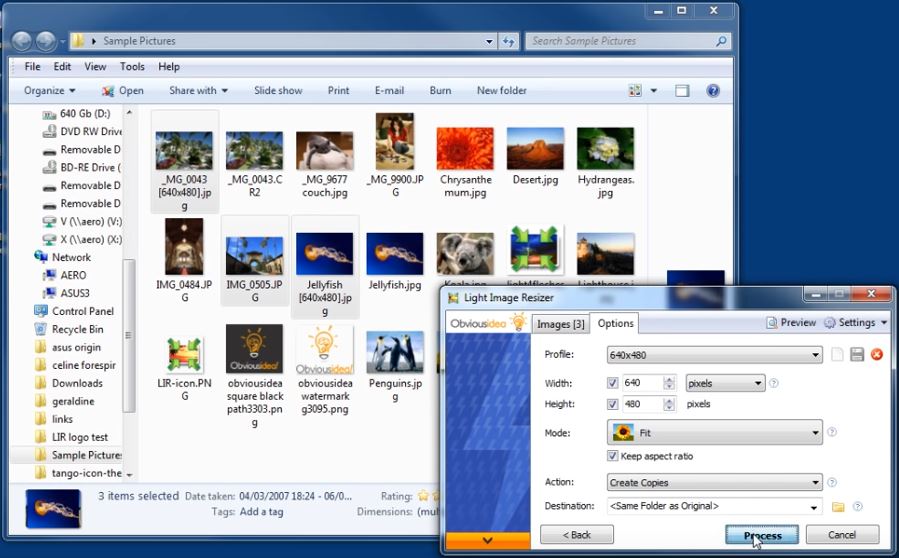899x558 pixels.
Task: Open the Edit menu
Action: point(62,67)
